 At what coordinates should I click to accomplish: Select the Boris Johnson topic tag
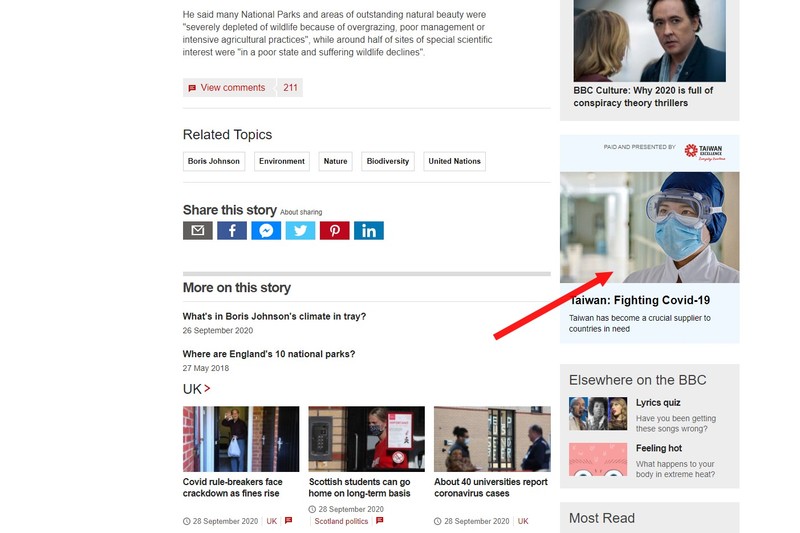tap(214, 161)
